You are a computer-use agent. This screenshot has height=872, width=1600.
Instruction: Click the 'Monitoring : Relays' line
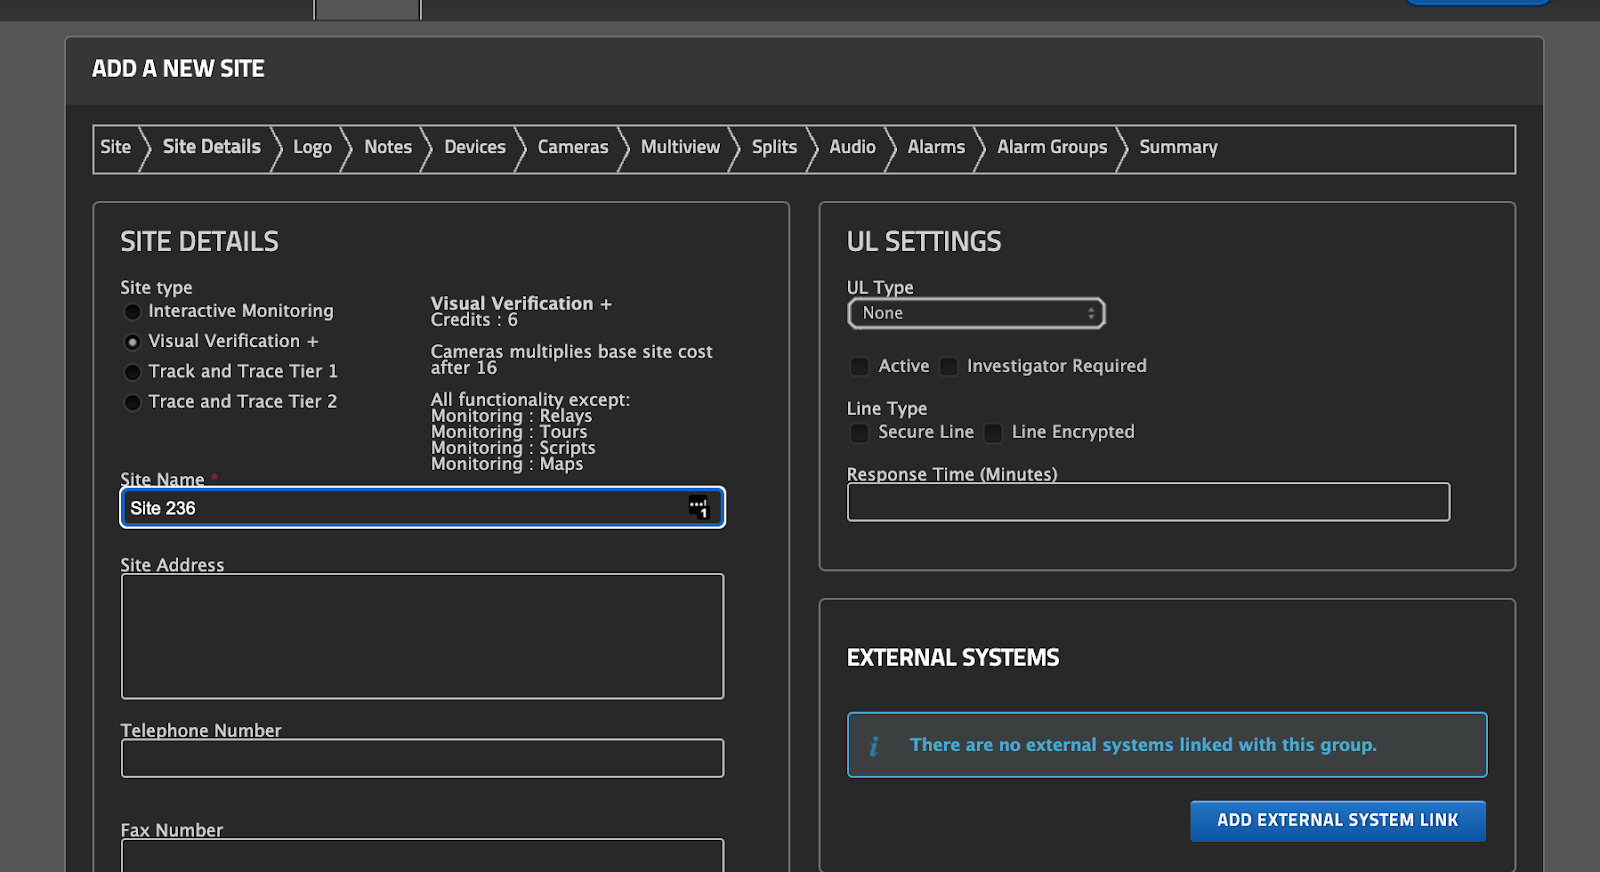511,416
